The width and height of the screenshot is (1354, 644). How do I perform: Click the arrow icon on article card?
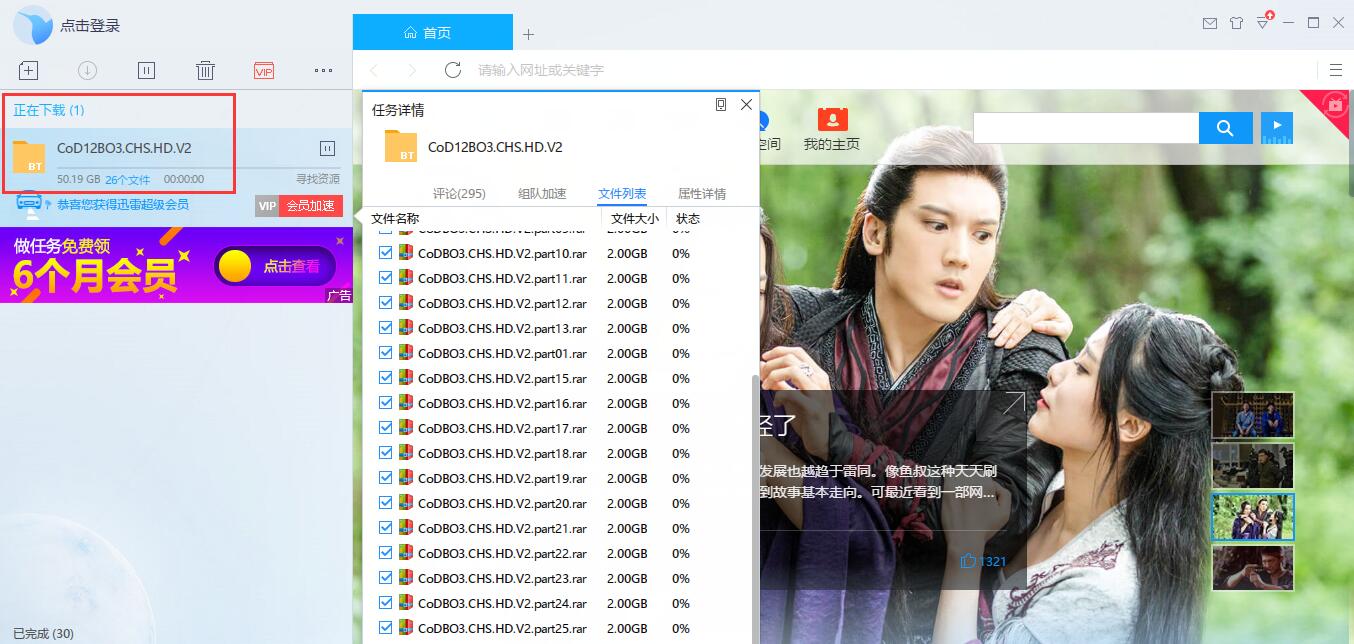pyautogui.click(x=1014, y=403)
